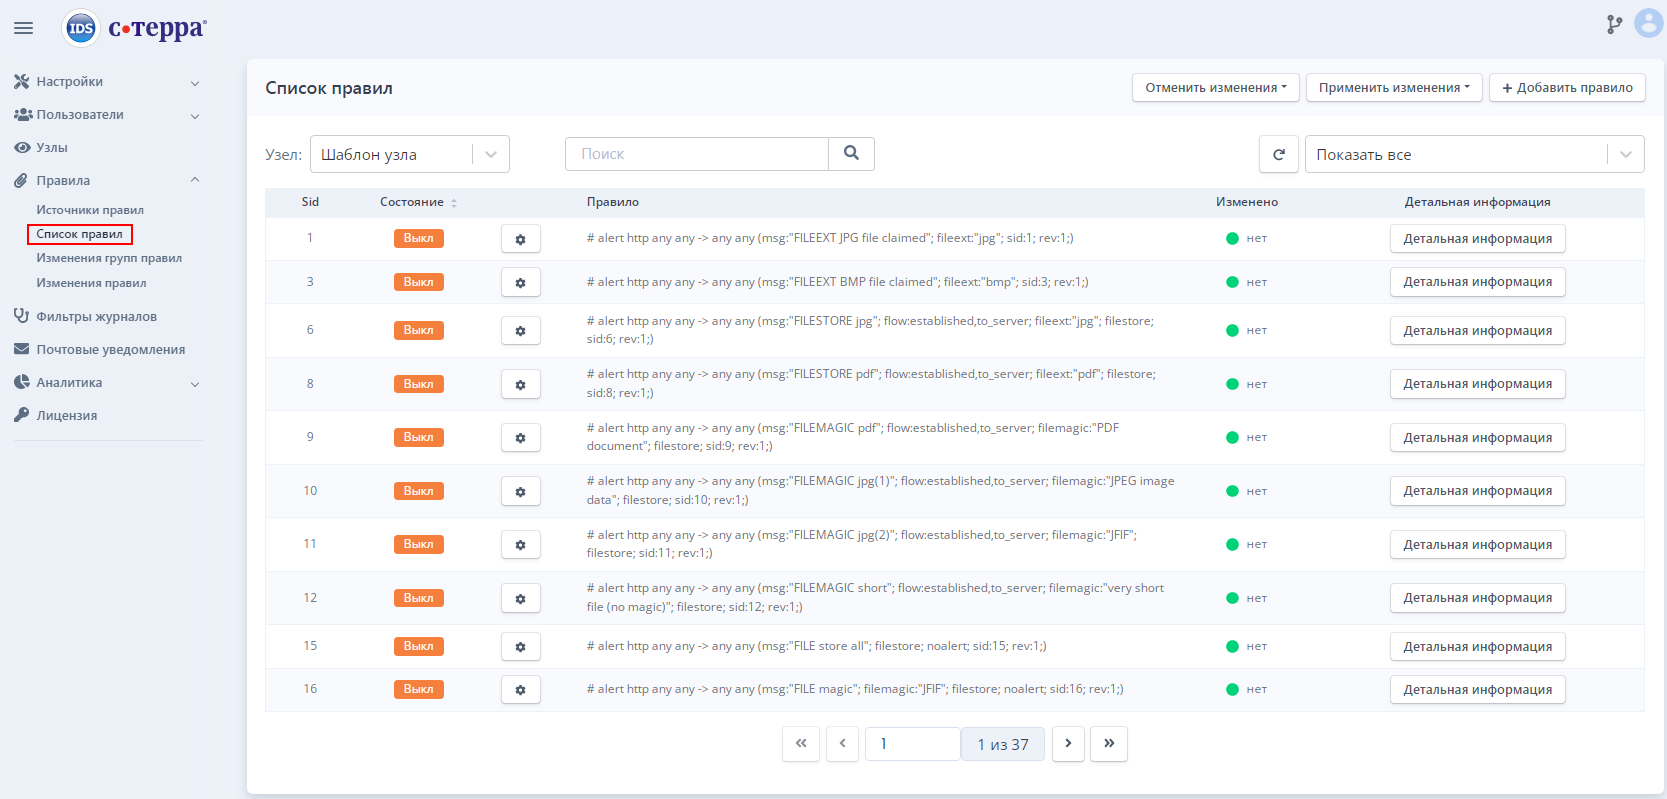
Task: Open Почтовые уведомления in the sidebar
Action: 111,350
